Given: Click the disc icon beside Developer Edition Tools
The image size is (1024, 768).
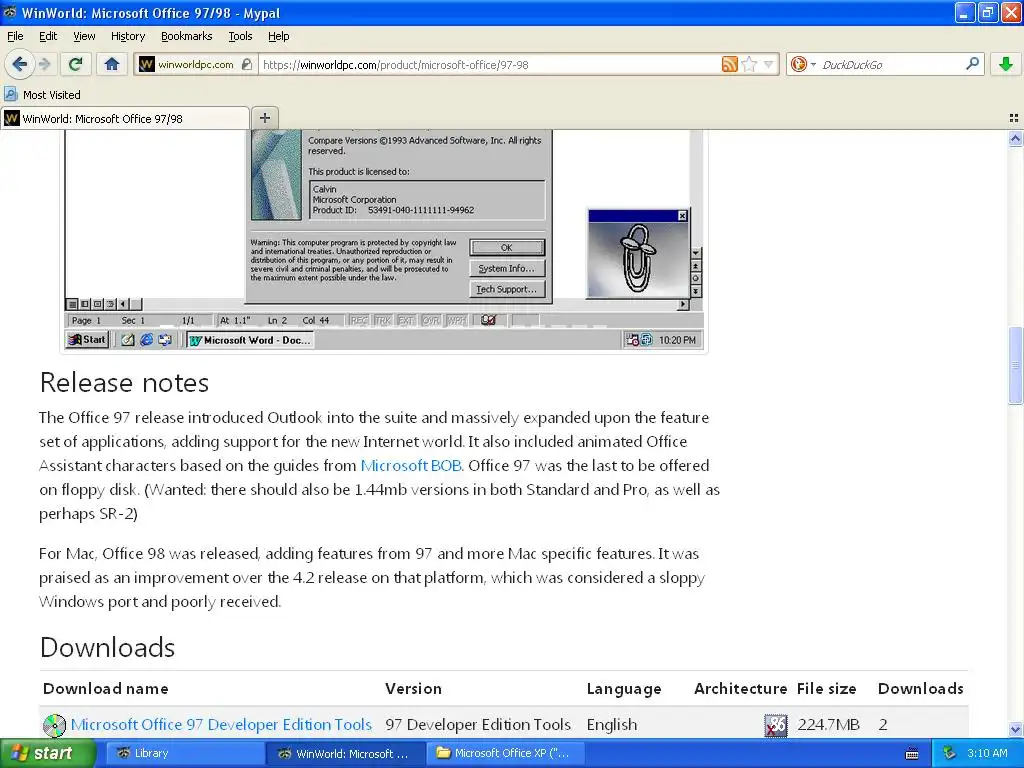Looking at the screenshot, I should pyautogui.click(x=54, y=725).
